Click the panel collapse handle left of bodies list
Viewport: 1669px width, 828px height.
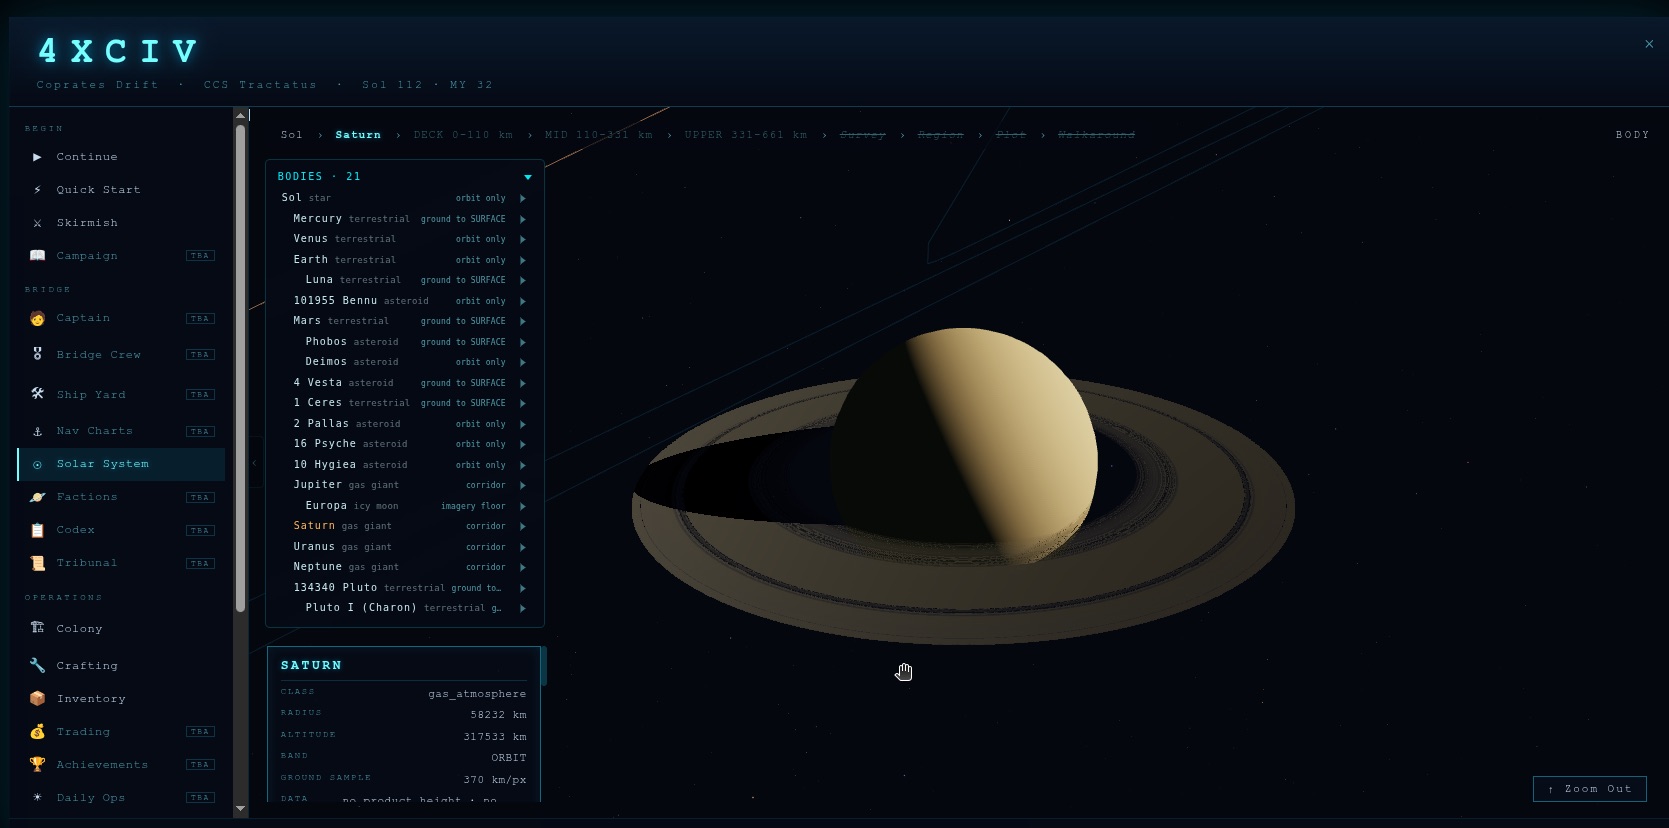pyautogui.click(x=255, y=463)
